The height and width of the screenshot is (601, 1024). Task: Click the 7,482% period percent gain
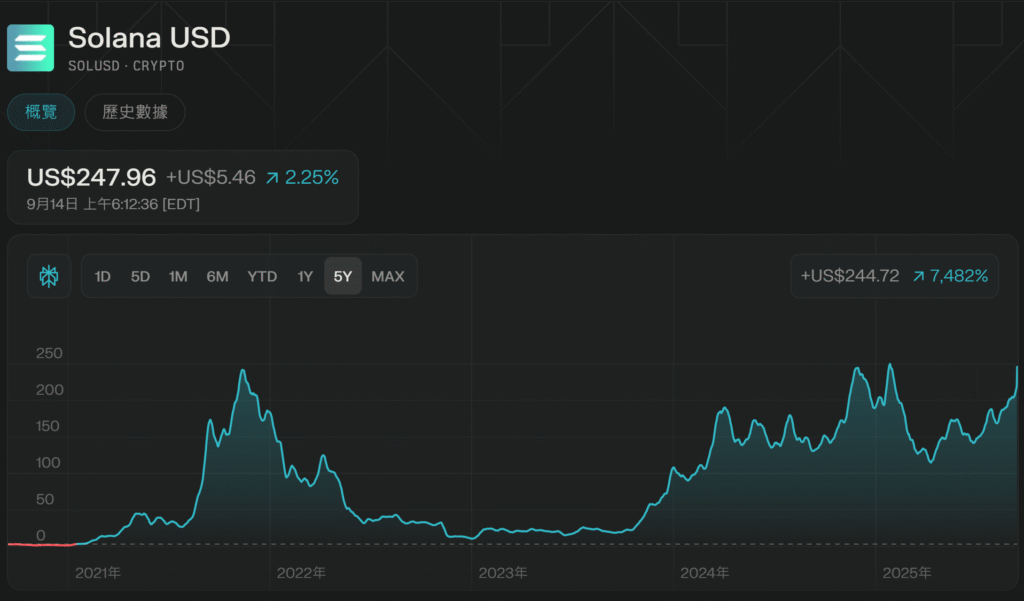point(951,276)
